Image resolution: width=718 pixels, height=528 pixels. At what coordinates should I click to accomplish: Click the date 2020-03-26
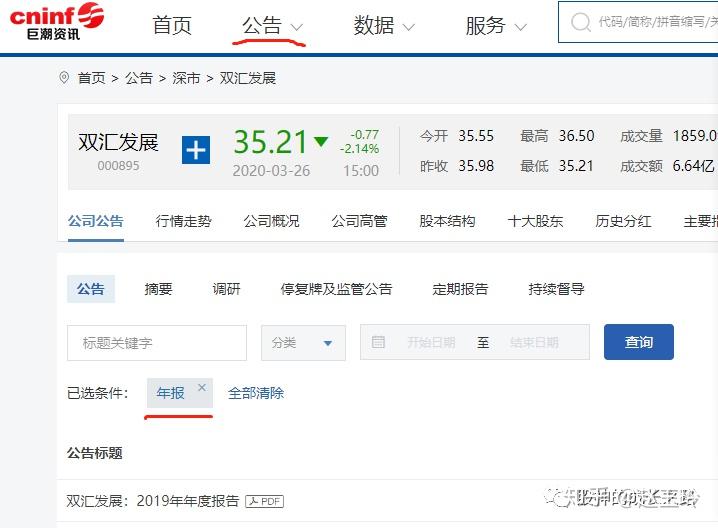271,171
